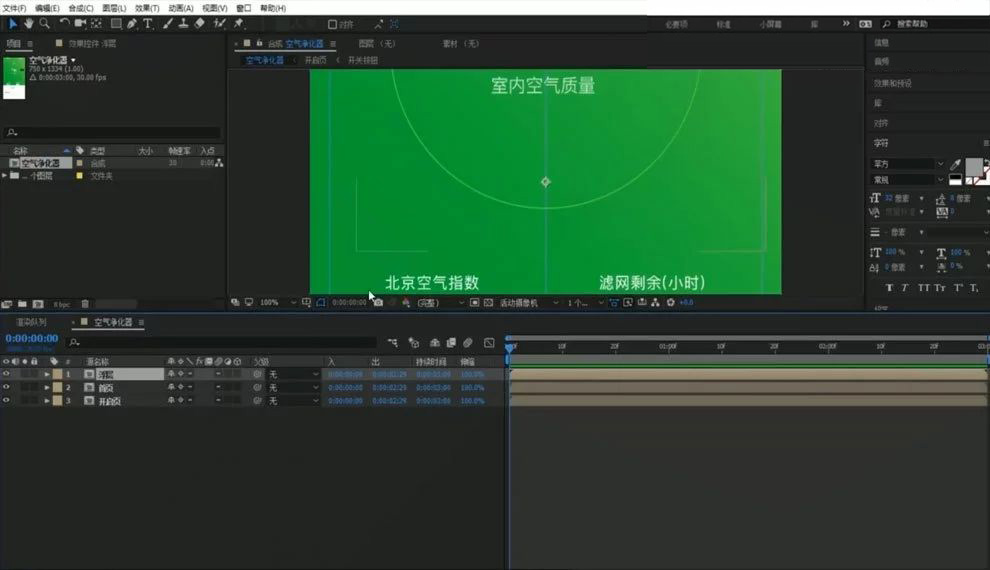Expand the folder row in Project panel
The height and width of the screenshot is (570, 990).
(x=5, y=175)
